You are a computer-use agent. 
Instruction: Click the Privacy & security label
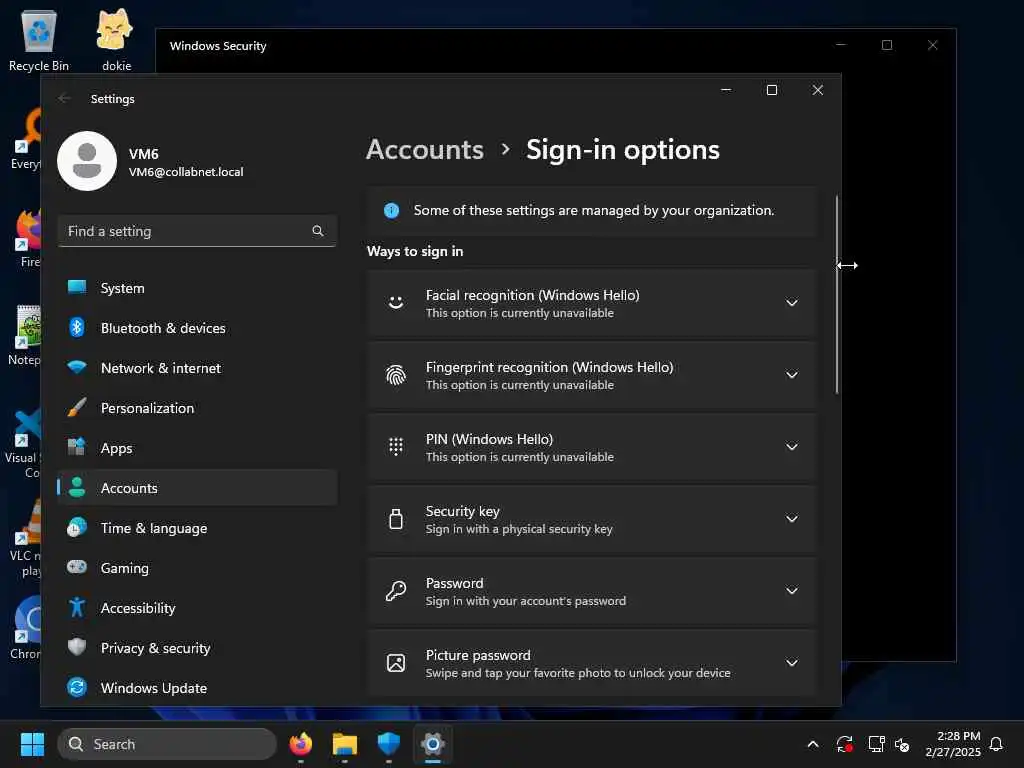[155, 648]
